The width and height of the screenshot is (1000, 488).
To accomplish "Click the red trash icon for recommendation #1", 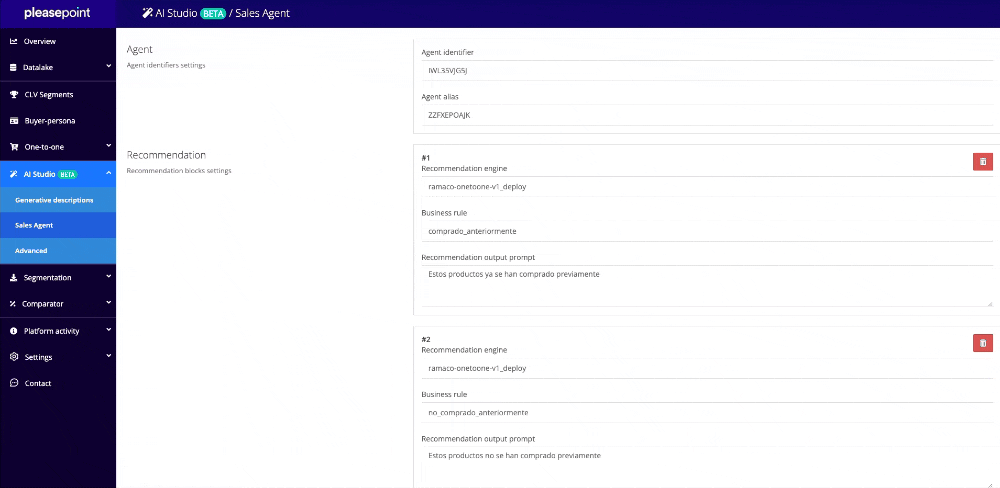I will [982, 162].
